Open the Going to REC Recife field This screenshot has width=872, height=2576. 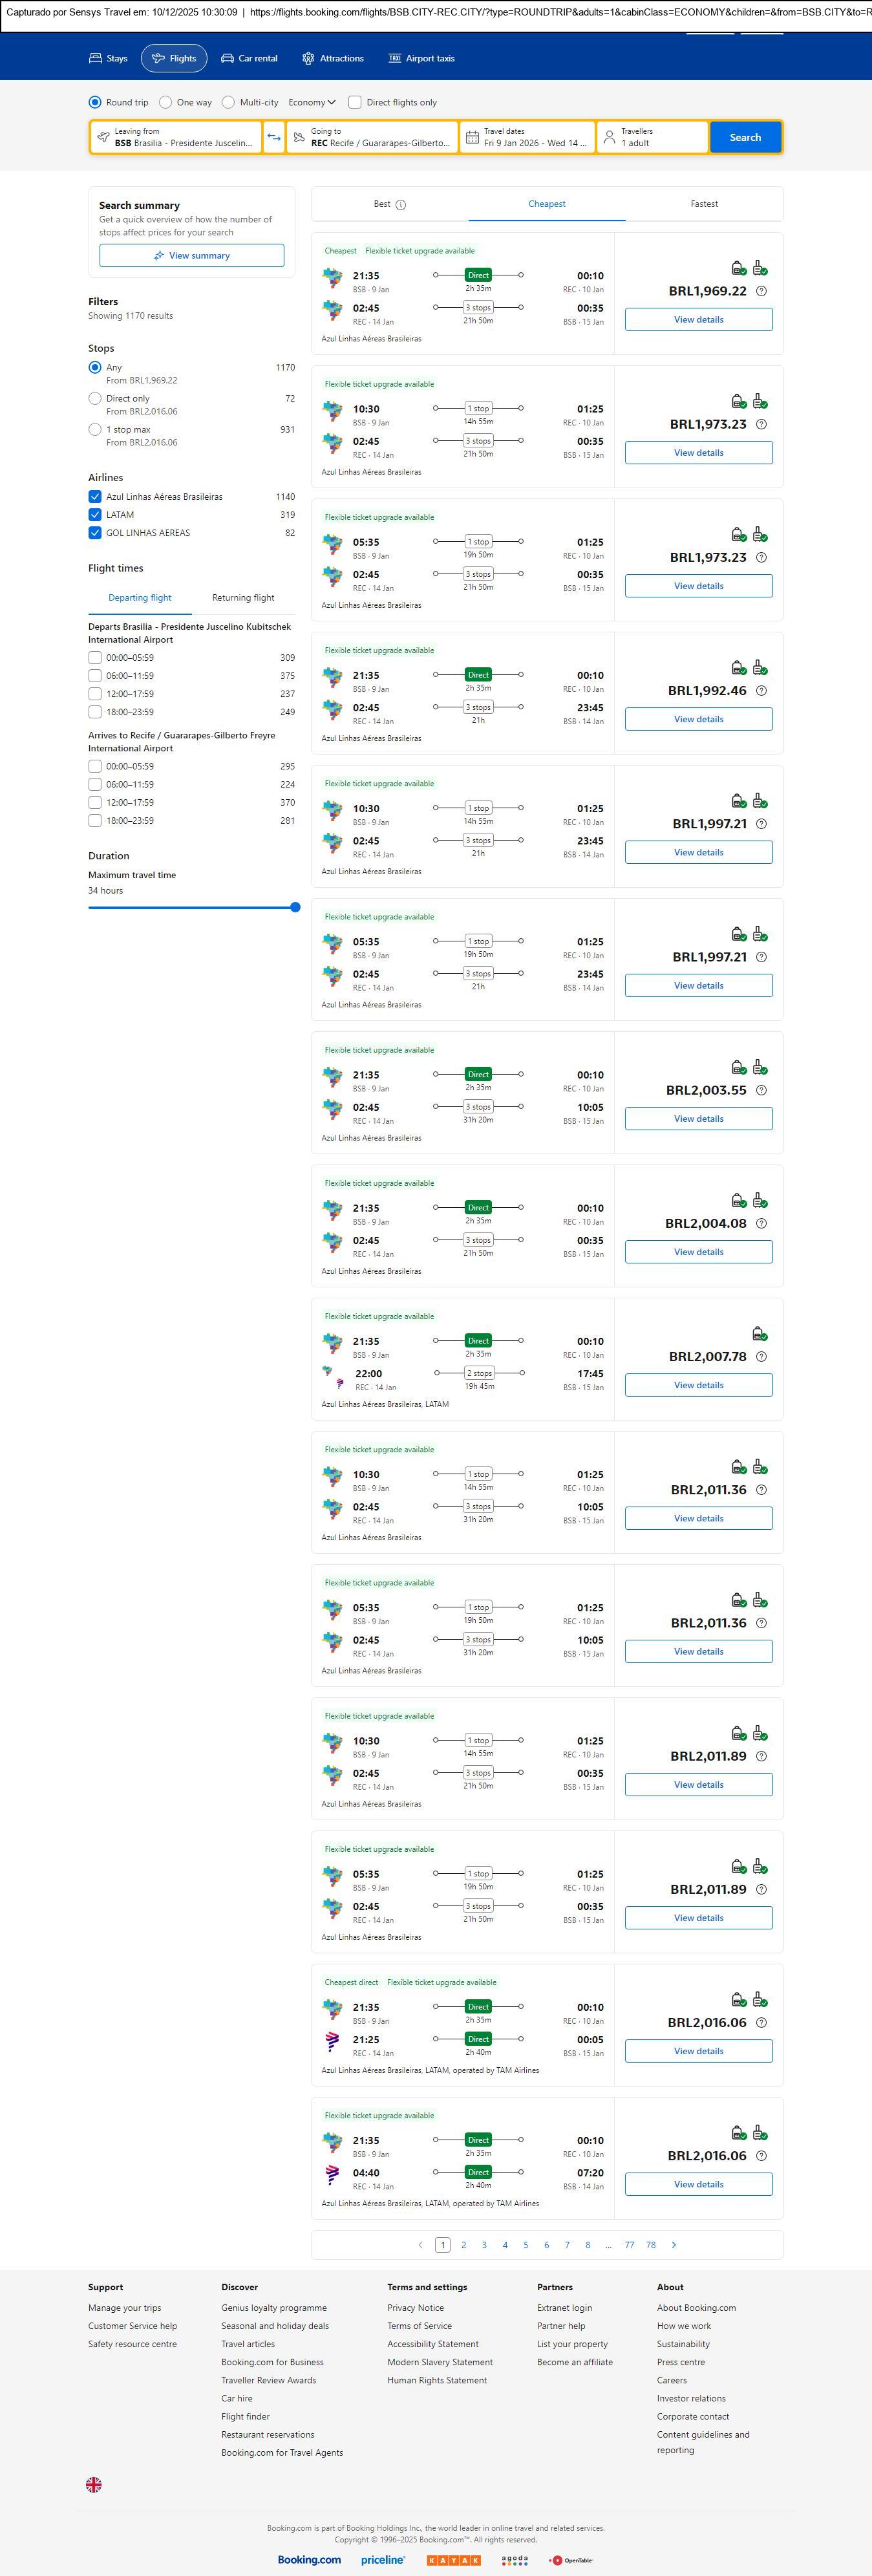(x=372, y=137)
